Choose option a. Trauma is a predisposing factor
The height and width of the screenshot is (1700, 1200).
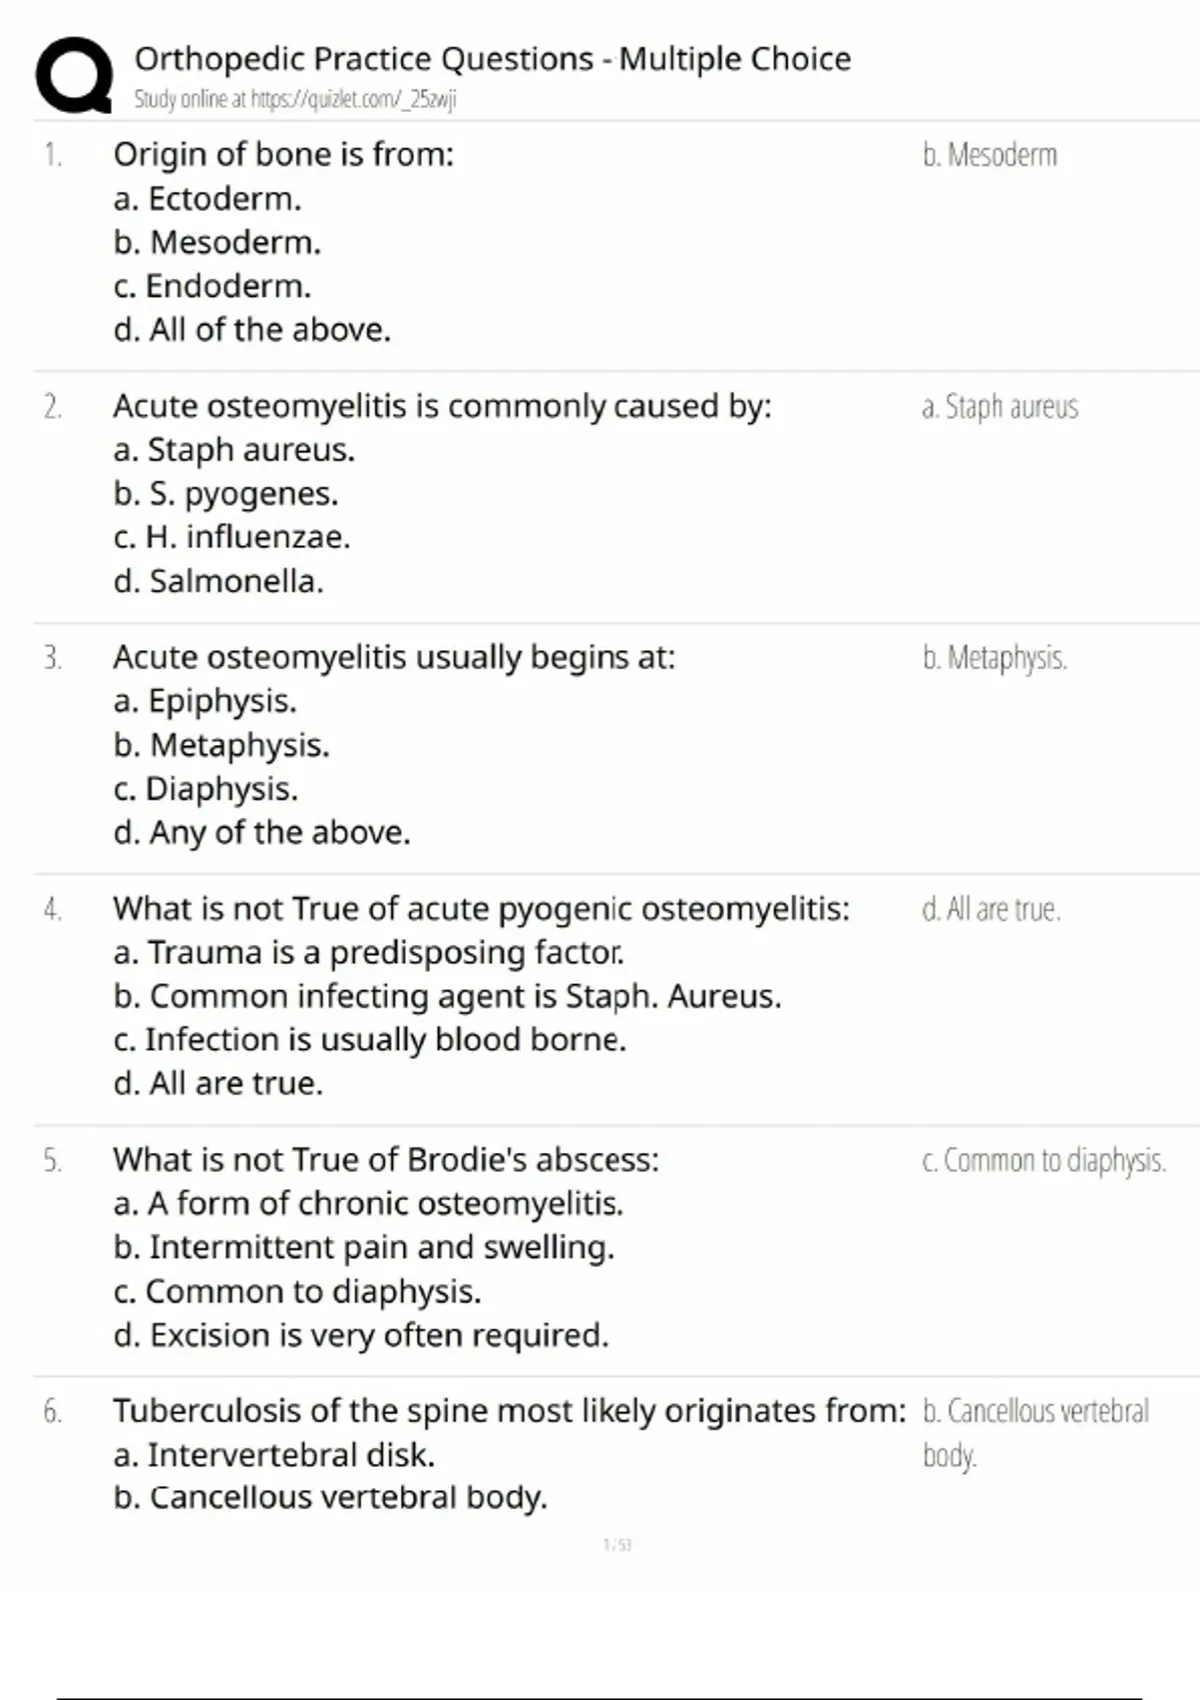tap(369, 952)
